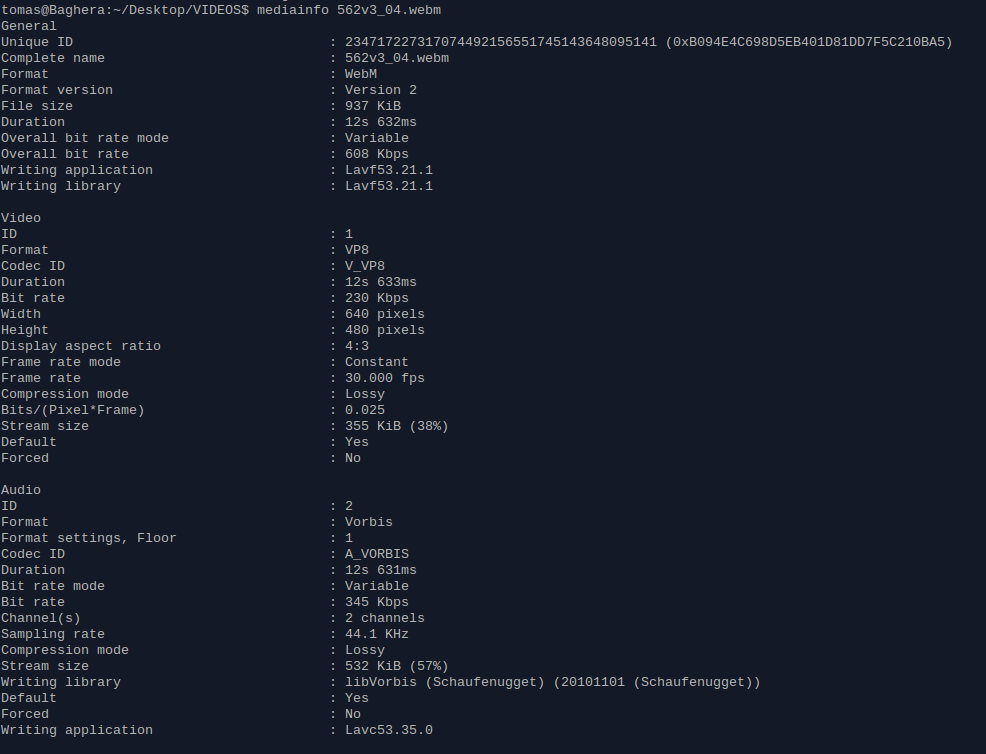Click the 30.000 fps frame rate value
986x754 pixels.
385,378
